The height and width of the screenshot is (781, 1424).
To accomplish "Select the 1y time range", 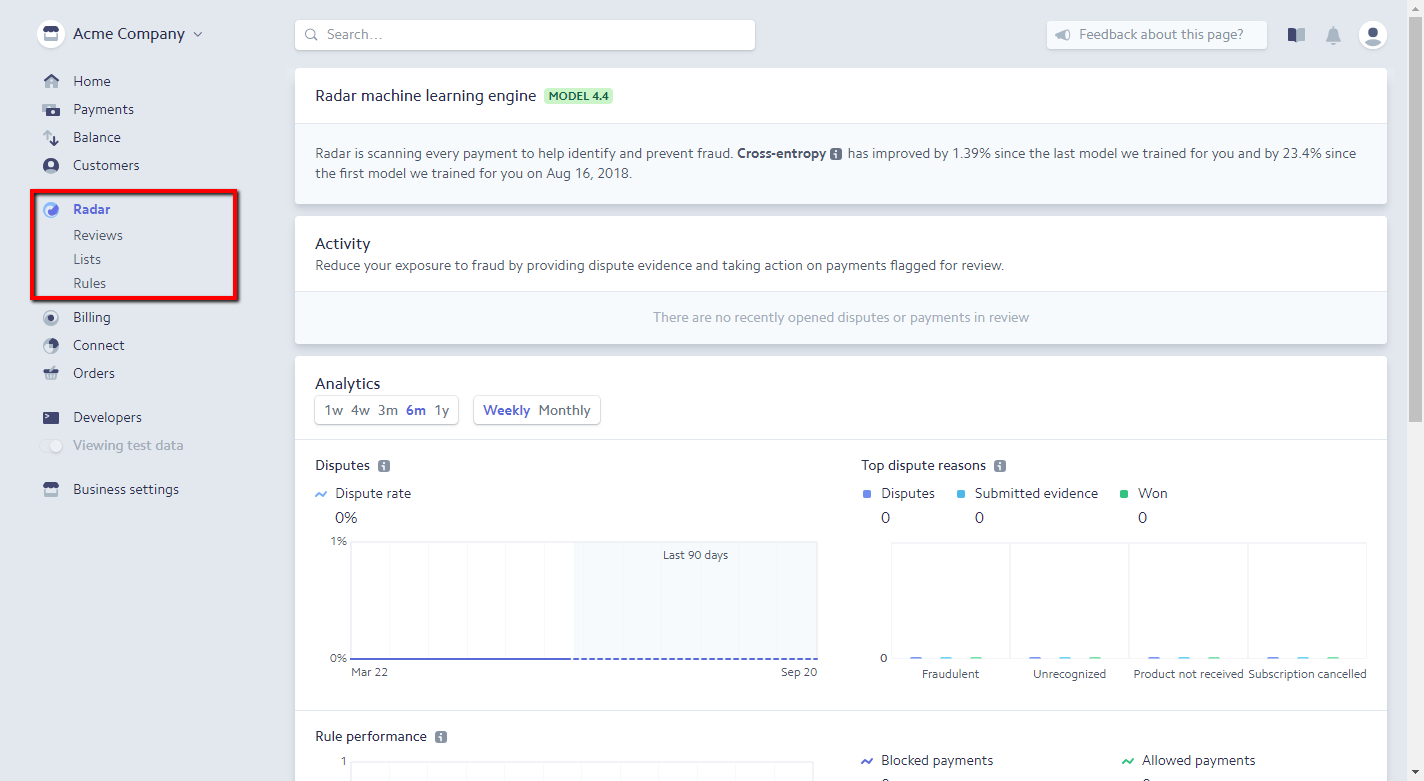I will coord(442,410).
